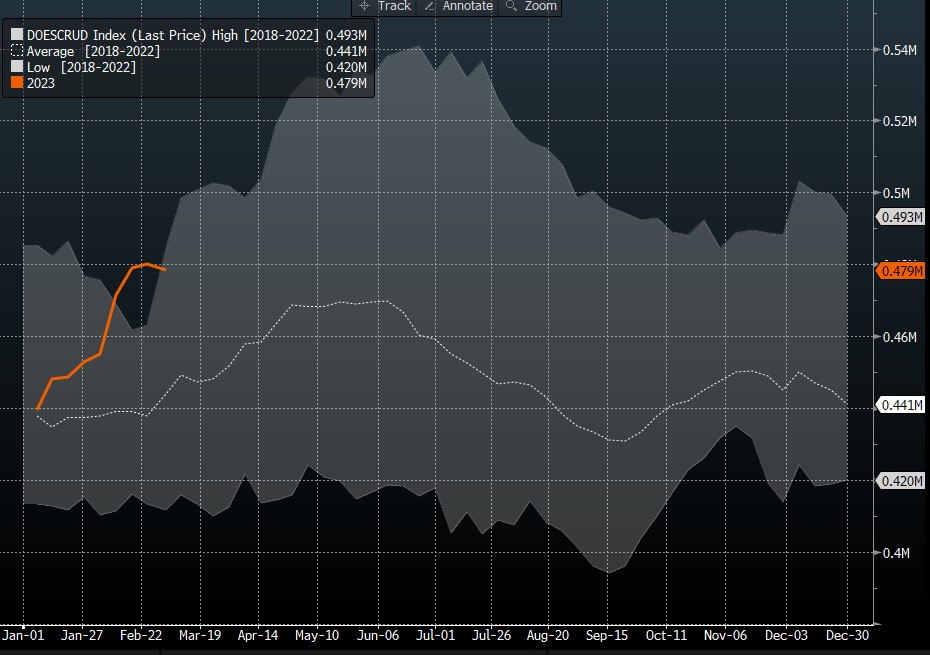Screen dimensions: 930x655
Task: Click the 0.420M low value axis tag
Action: click(902, 481)
